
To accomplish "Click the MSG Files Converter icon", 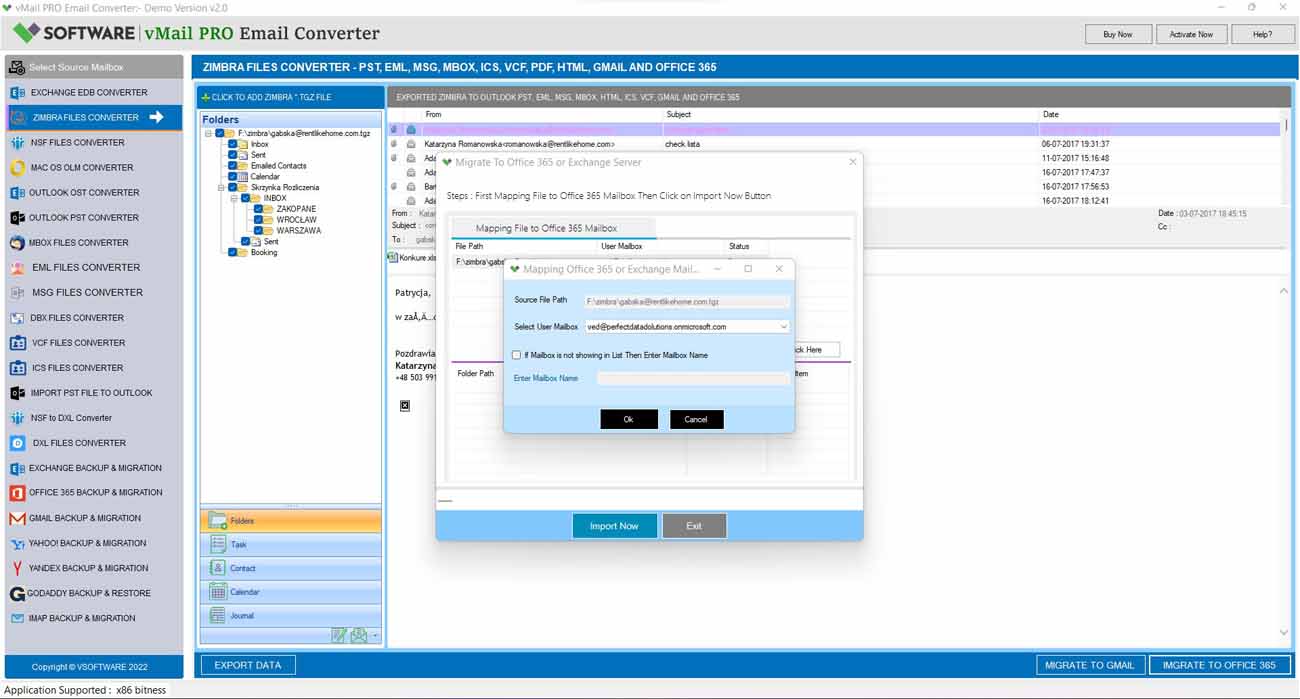I will (17, 292).
